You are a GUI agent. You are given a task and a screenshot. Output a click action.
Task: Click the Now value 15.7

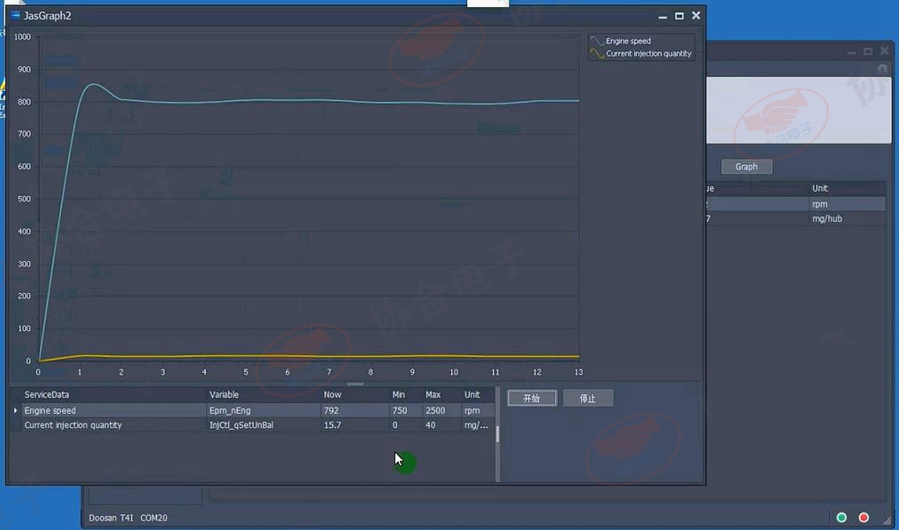332,426
